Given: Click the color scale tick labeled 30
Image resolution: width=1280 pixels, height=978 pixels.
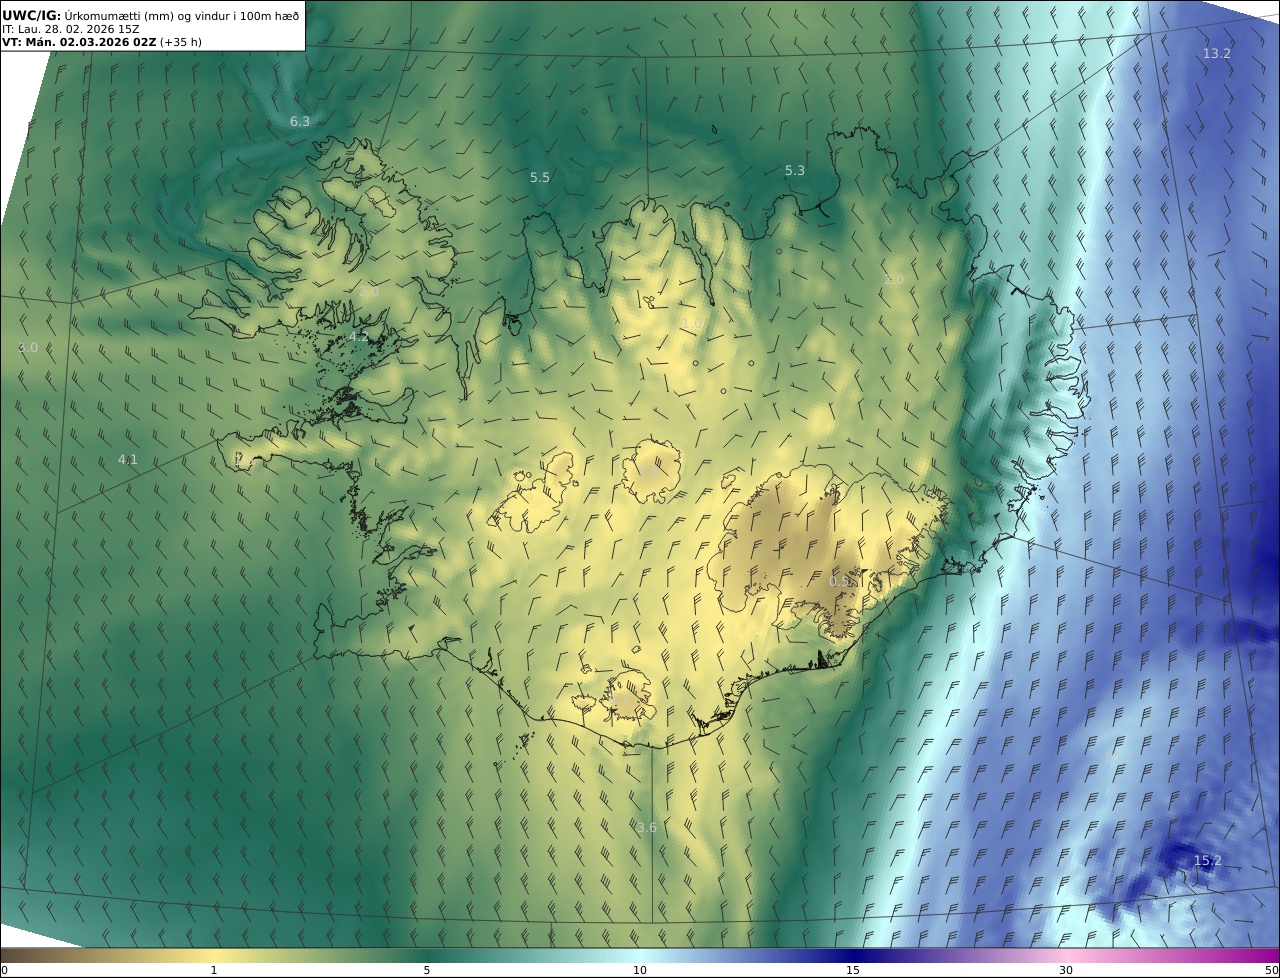Looking at the screenshot, I should tap(1066, 971).
